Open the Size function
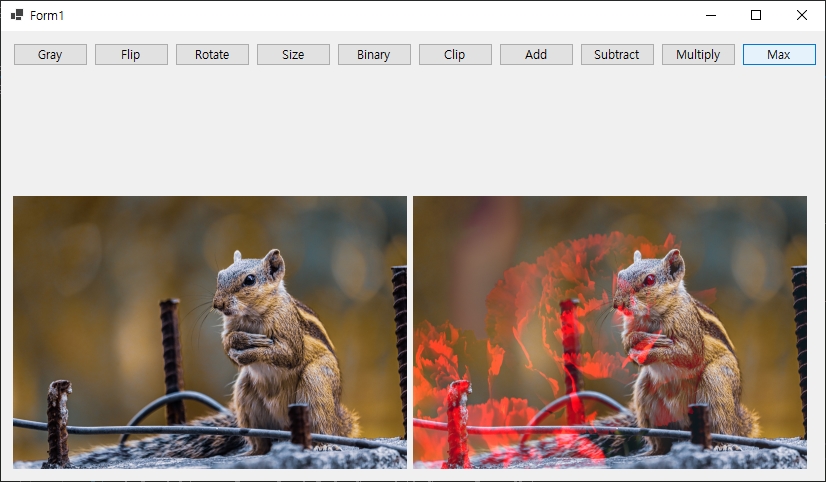 (293, 55)
